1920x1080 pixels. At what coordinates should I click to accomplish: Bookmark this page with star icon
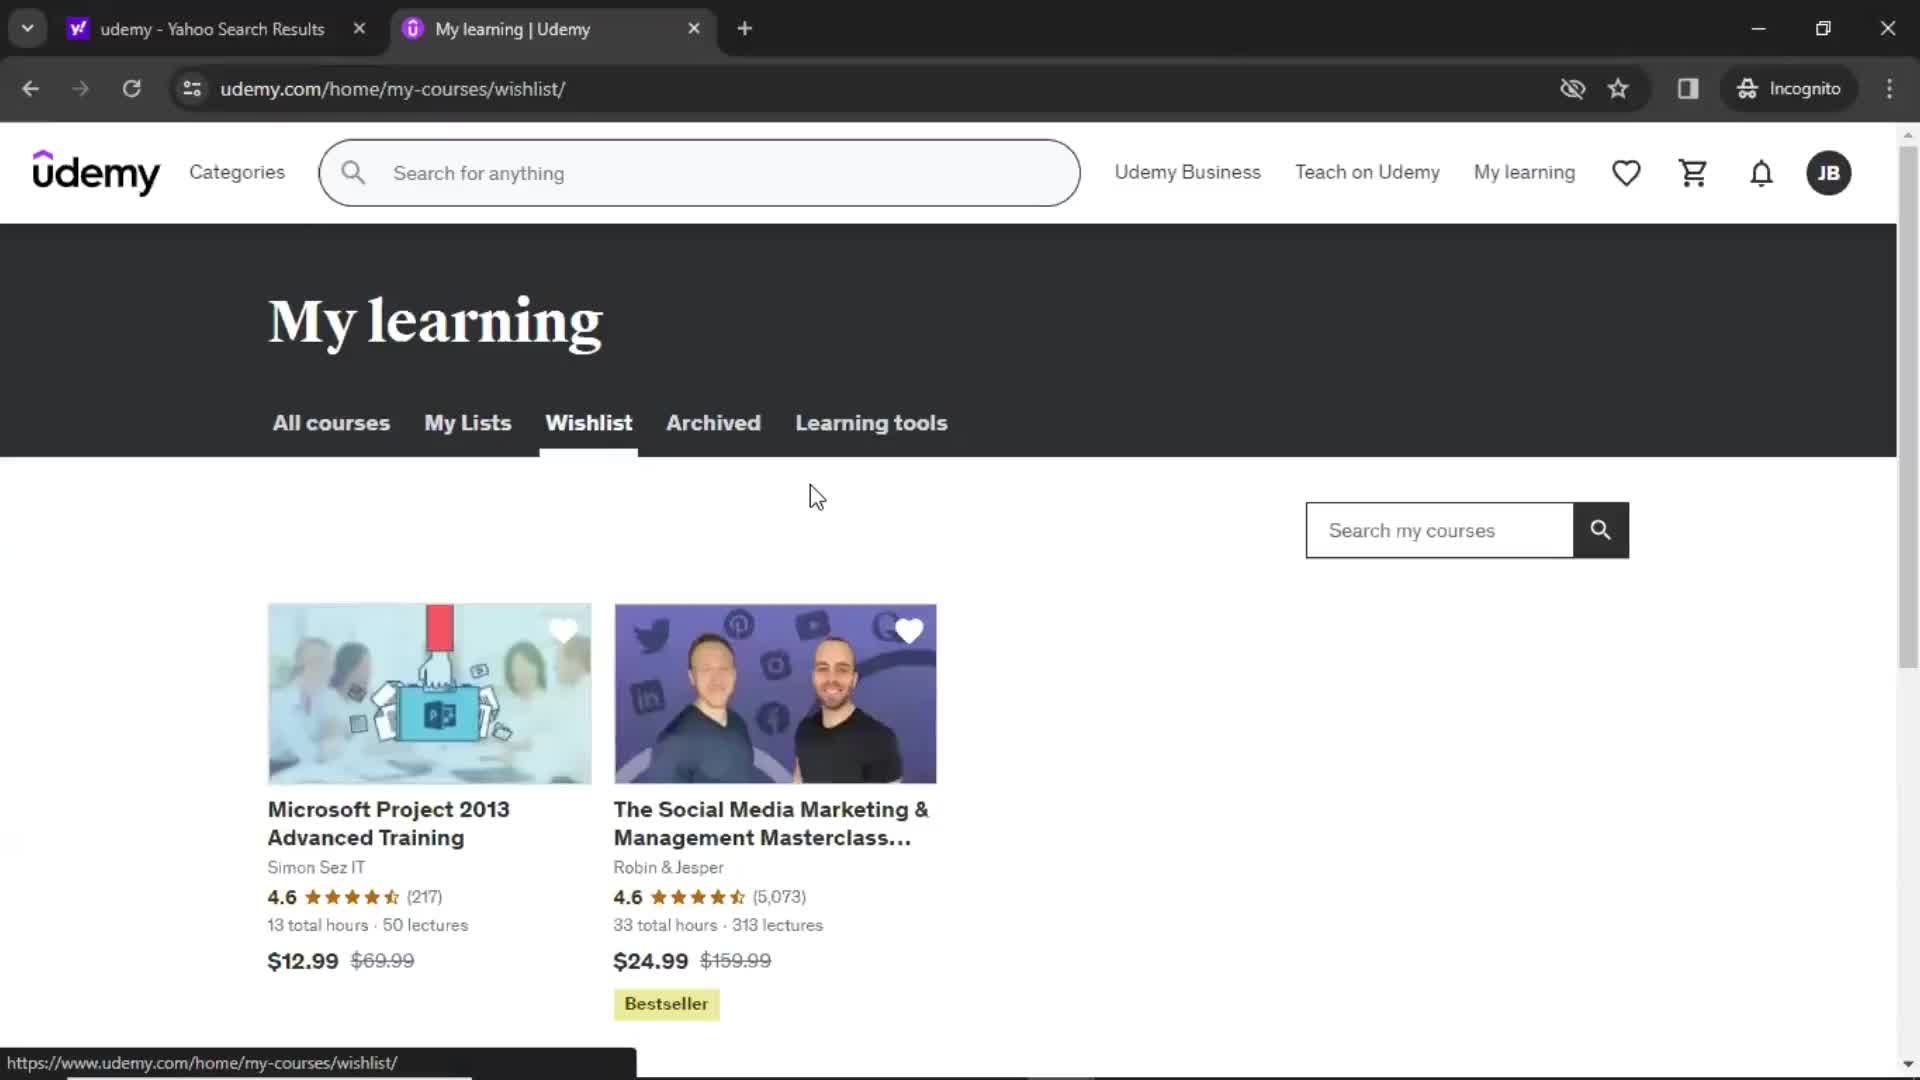pyautogui.click(x=1618, y=89)
